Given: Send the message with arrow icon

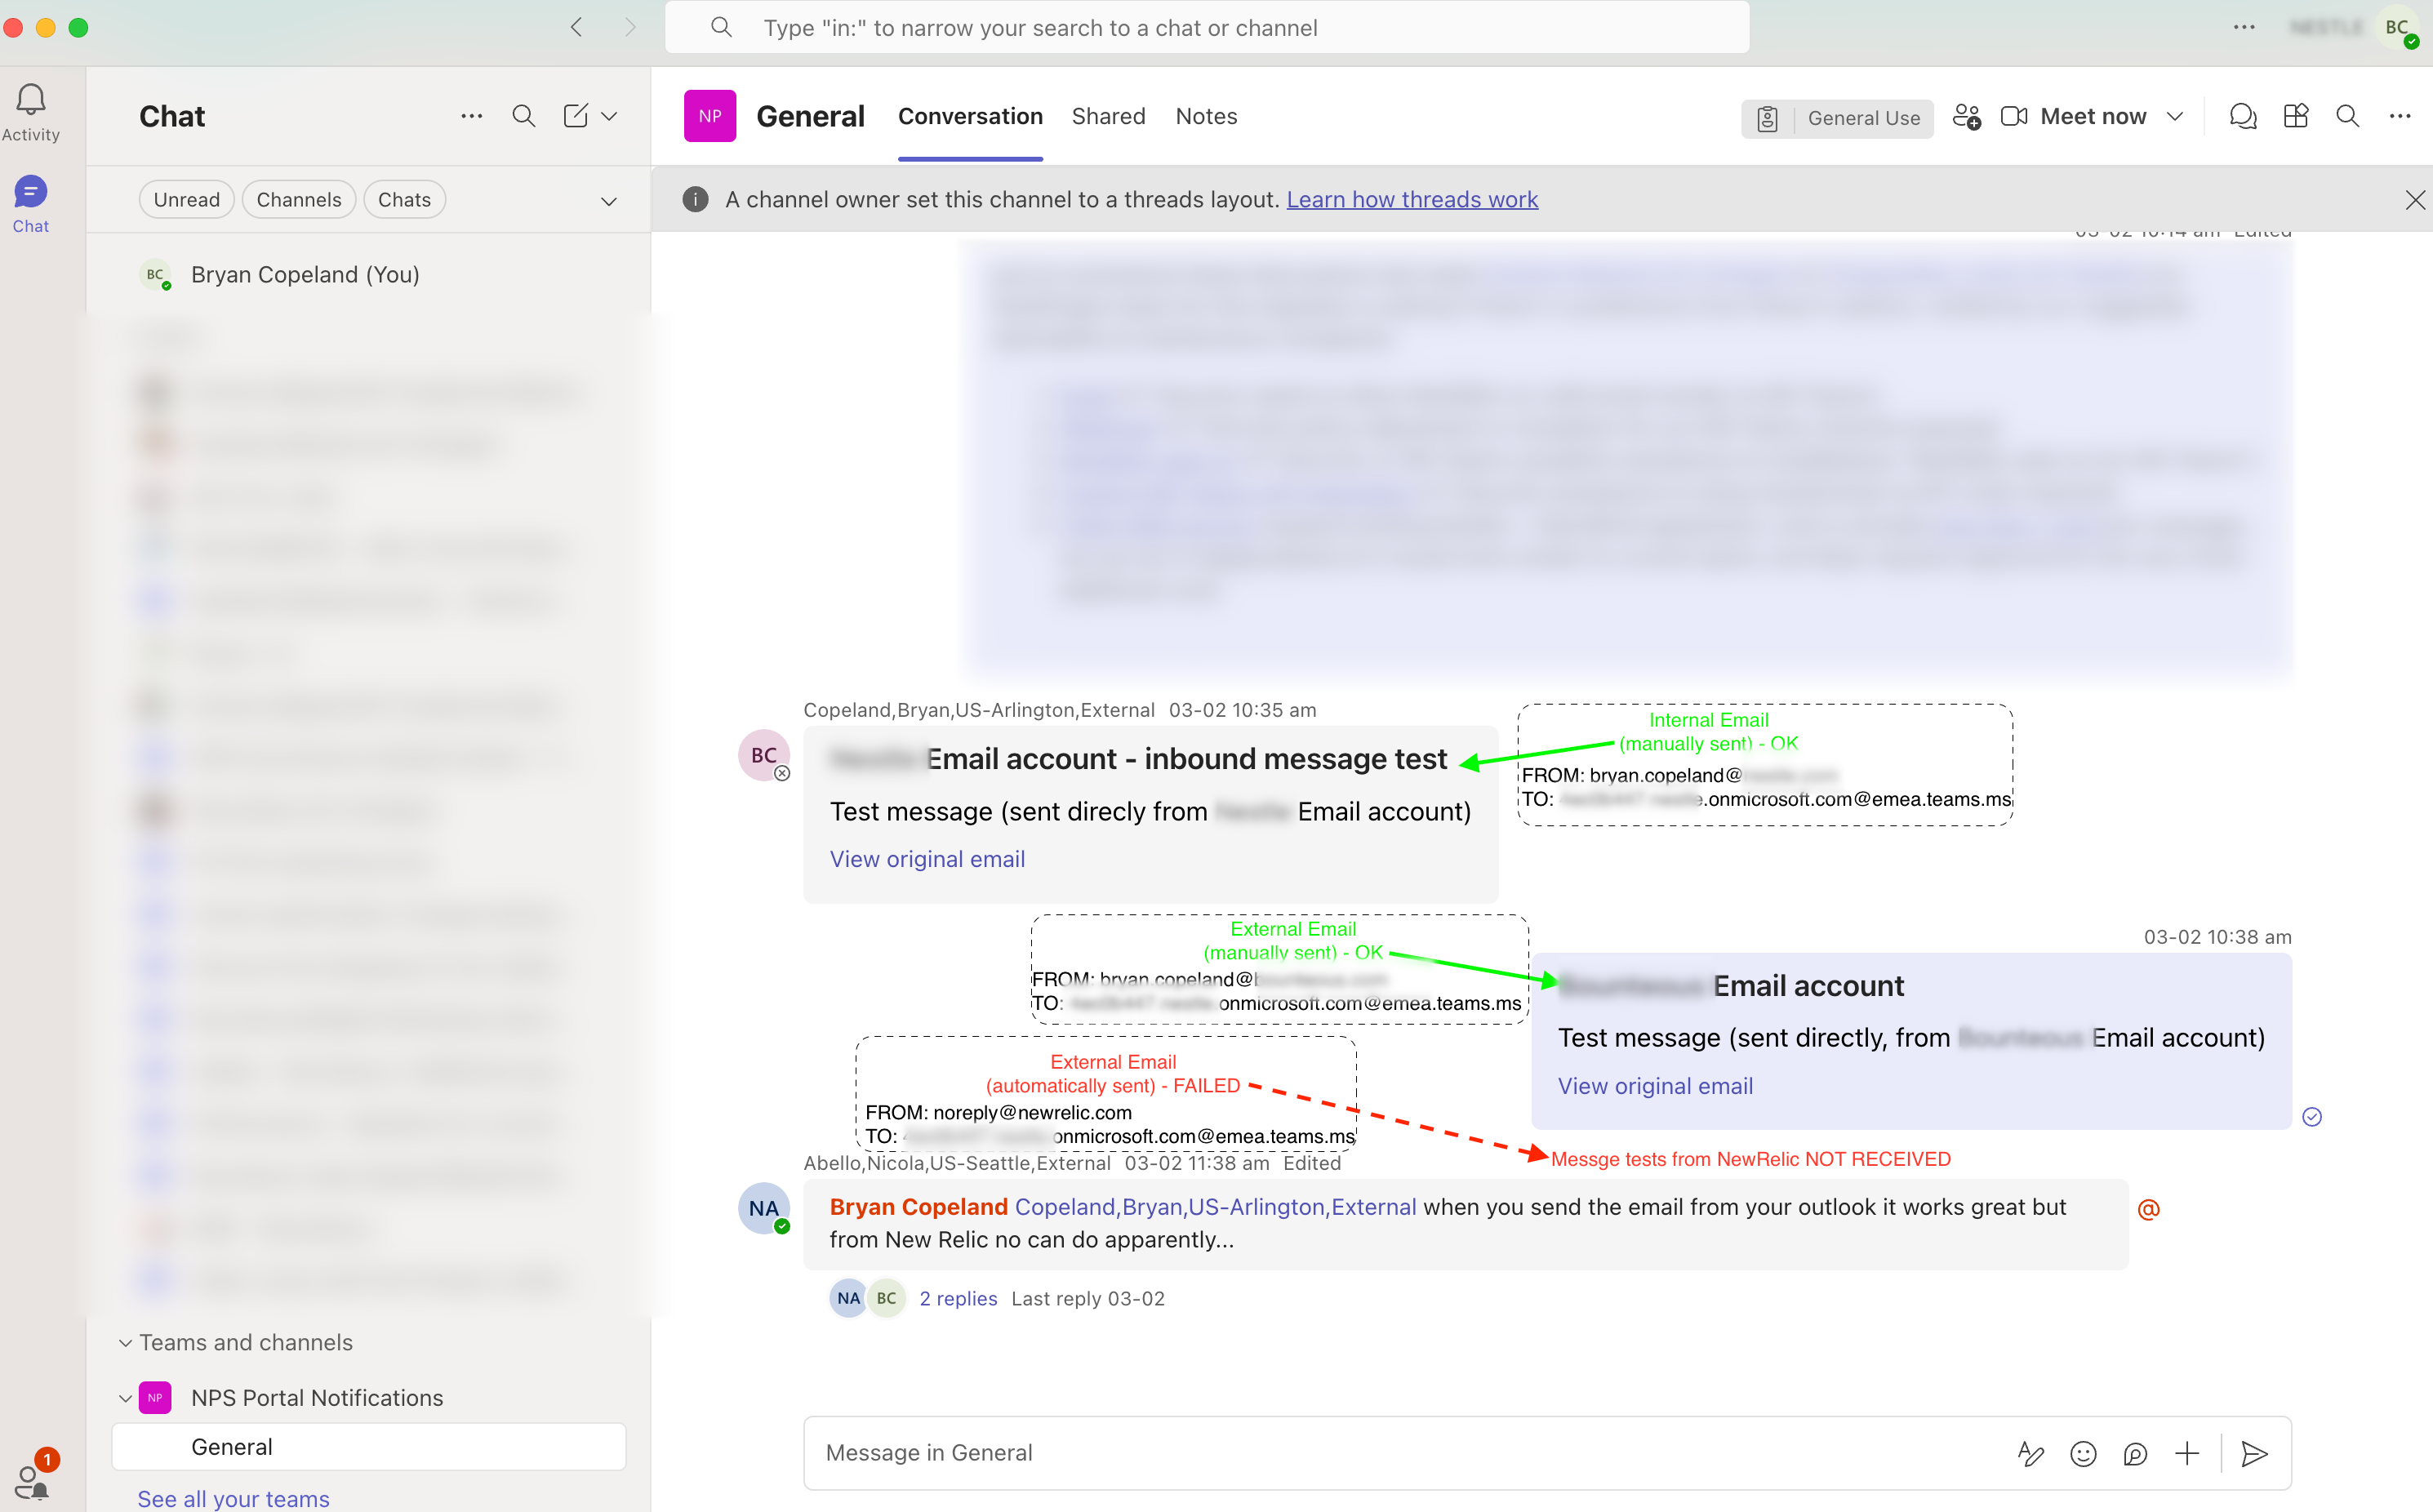Looking at the screenshot, I should [x=2254, y=1453].
